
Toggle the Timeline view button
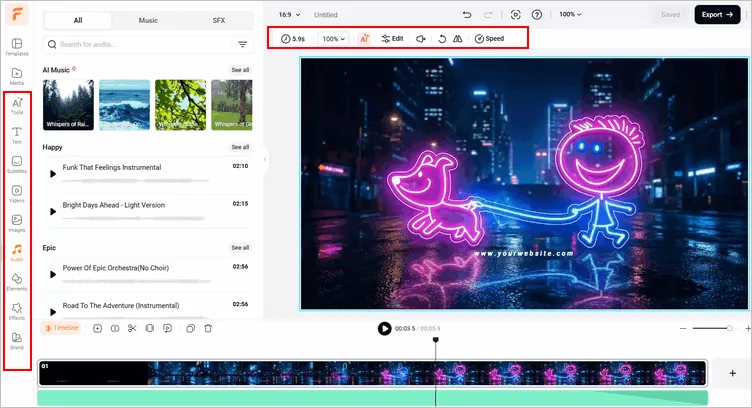pos(61,328)
